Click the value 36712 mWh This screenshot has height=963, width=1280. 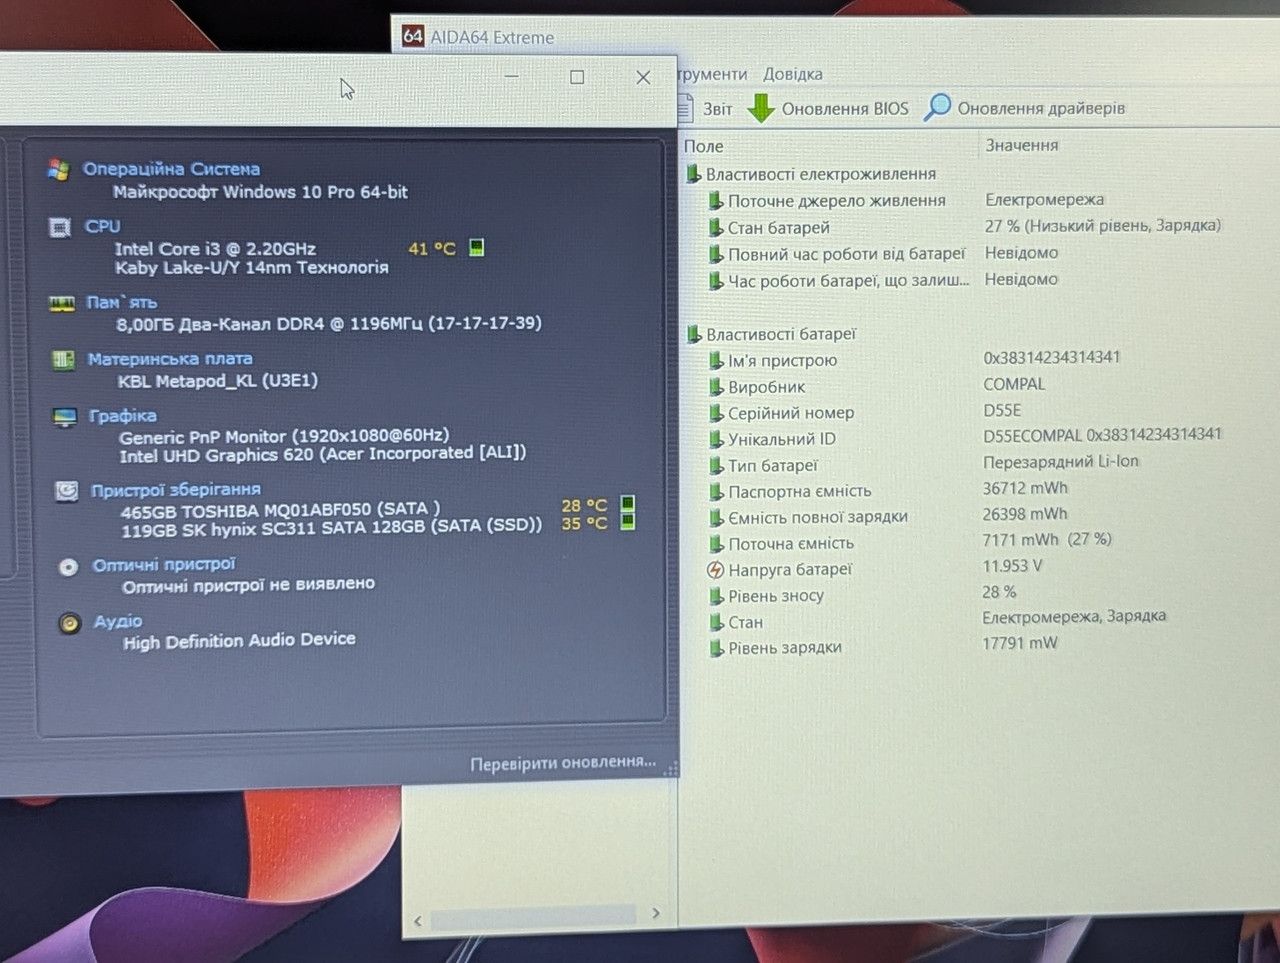1025,488
